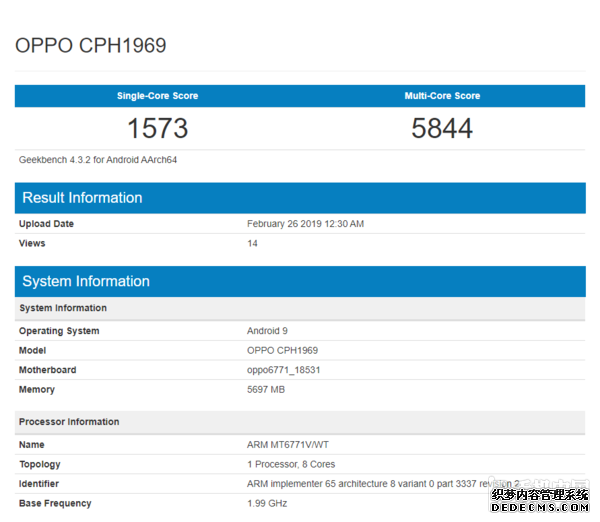
Task: Click the Motherboard label
Action: pyautogui.click(x=47, y=370)
